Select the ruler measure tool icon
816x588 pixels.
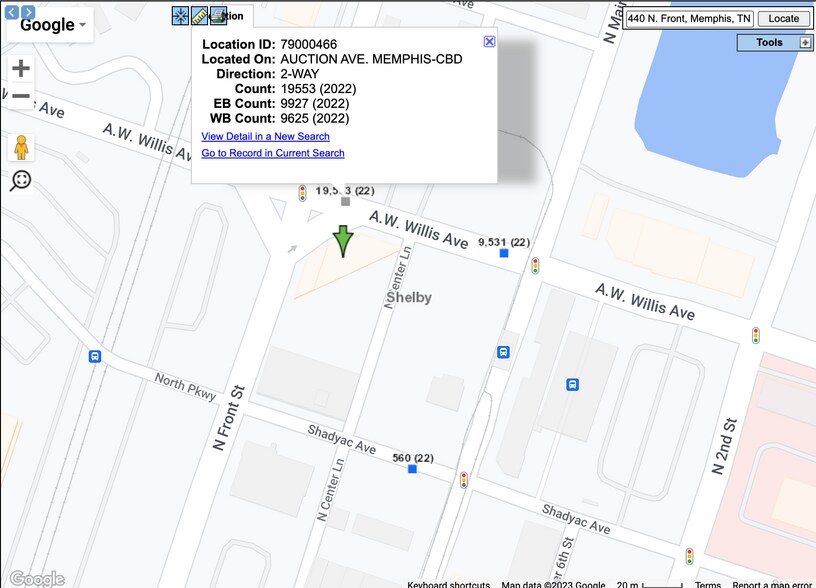[199, 16]
